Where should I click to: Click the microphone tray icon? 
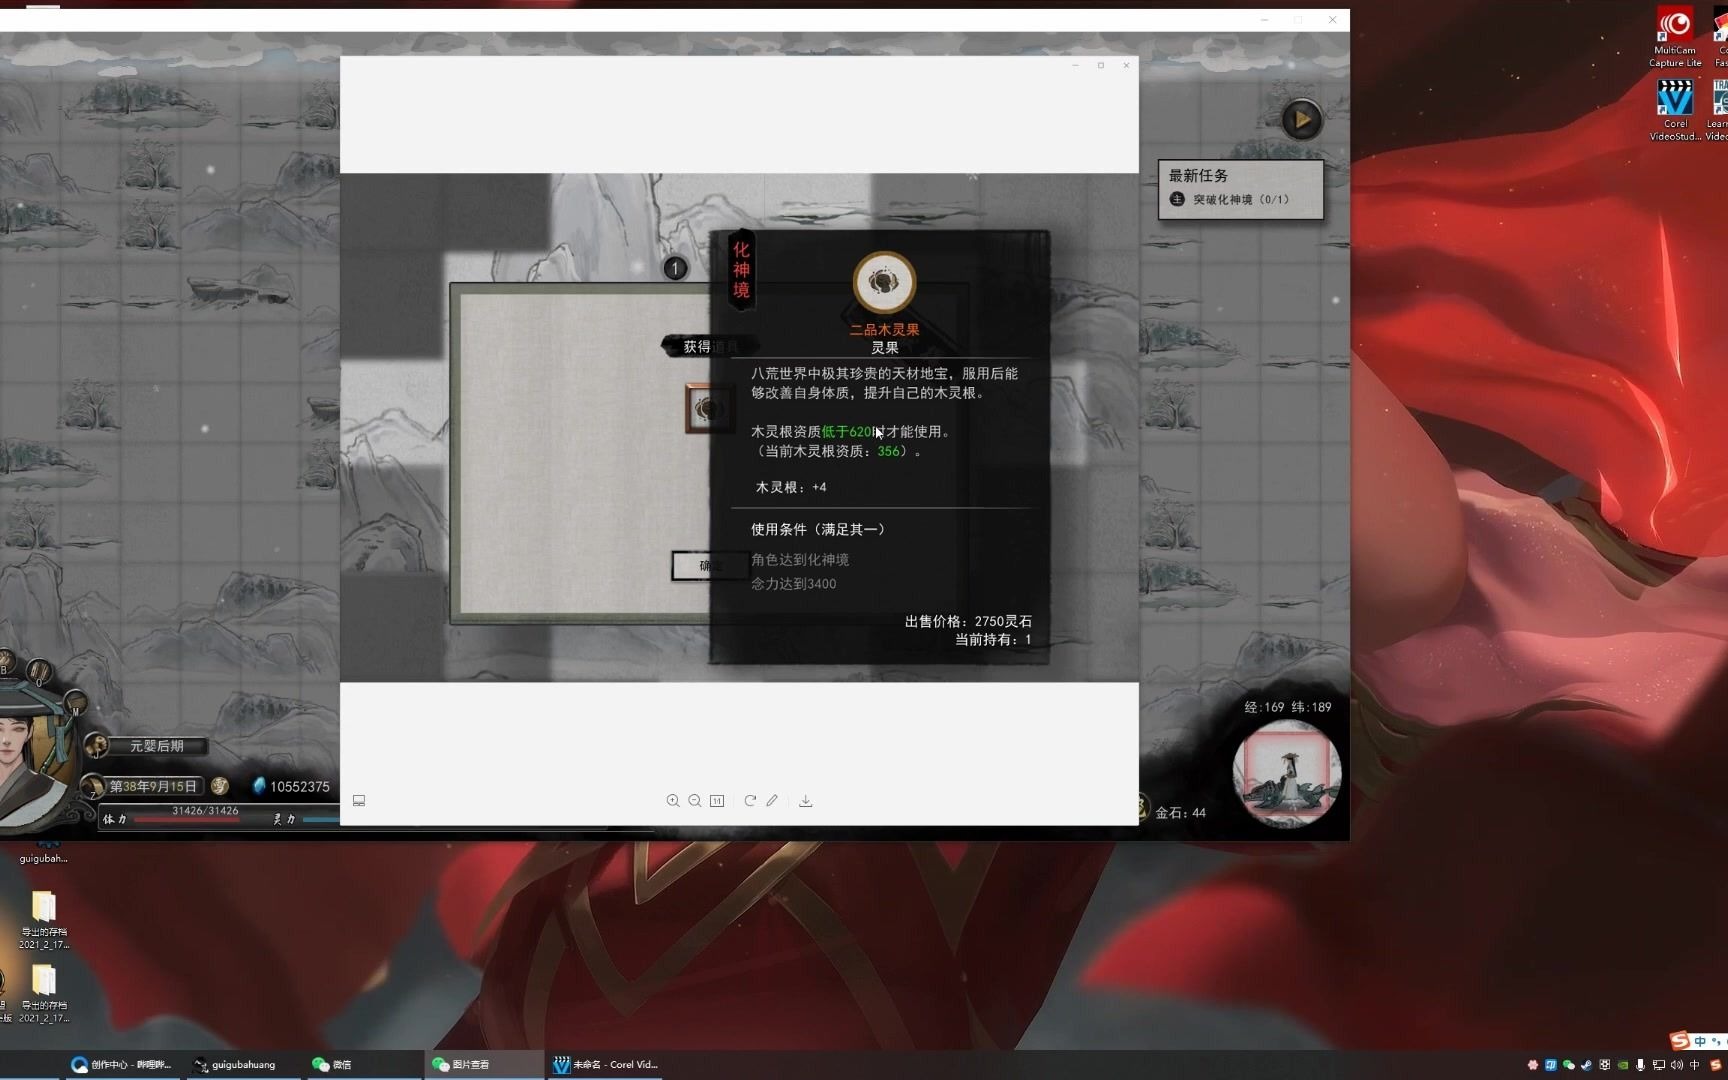point(1640,1065)
